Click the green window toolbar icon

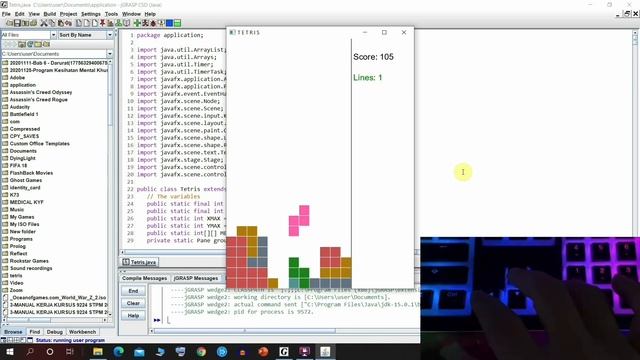[x=177, y=23]
